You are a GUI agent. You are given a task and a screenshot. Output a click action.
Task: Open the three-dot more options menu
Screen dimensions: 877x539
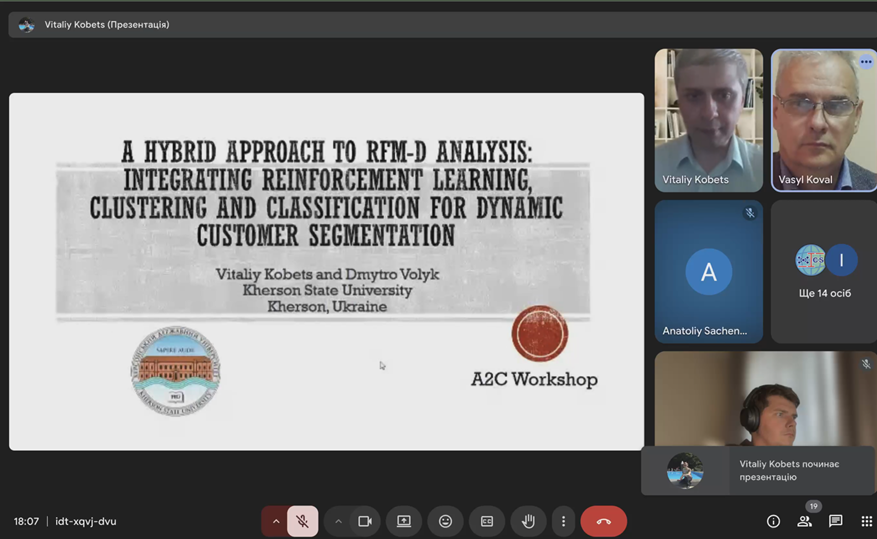563,521
